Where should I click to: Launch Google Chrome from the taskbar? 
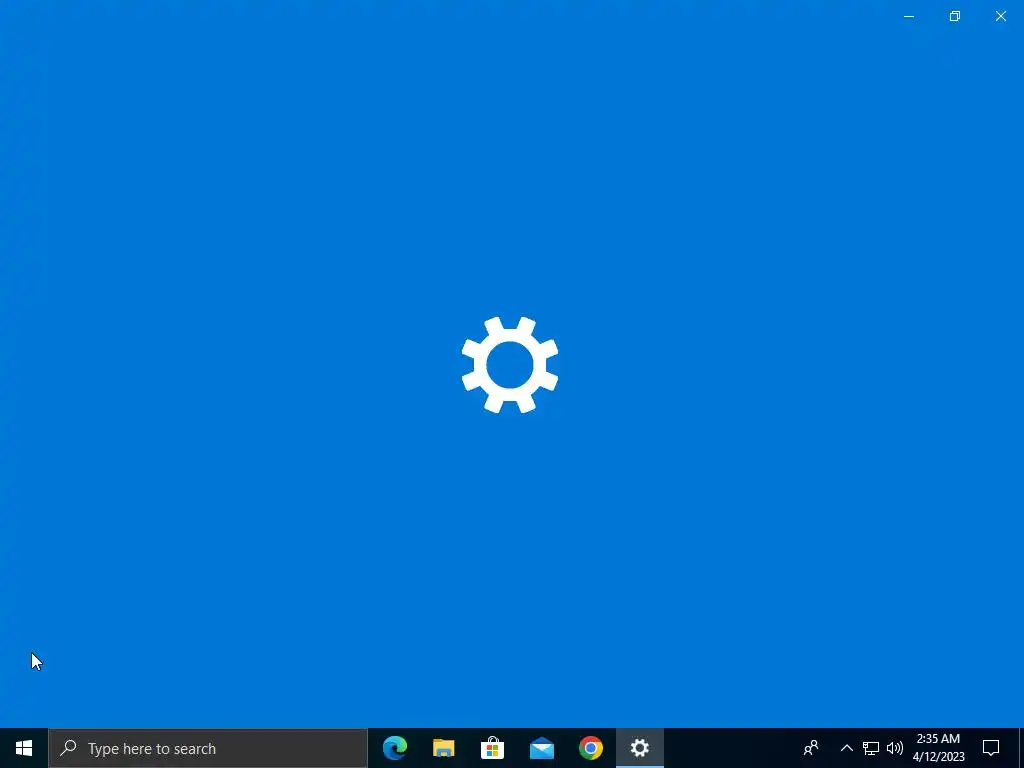pos(590,748)
